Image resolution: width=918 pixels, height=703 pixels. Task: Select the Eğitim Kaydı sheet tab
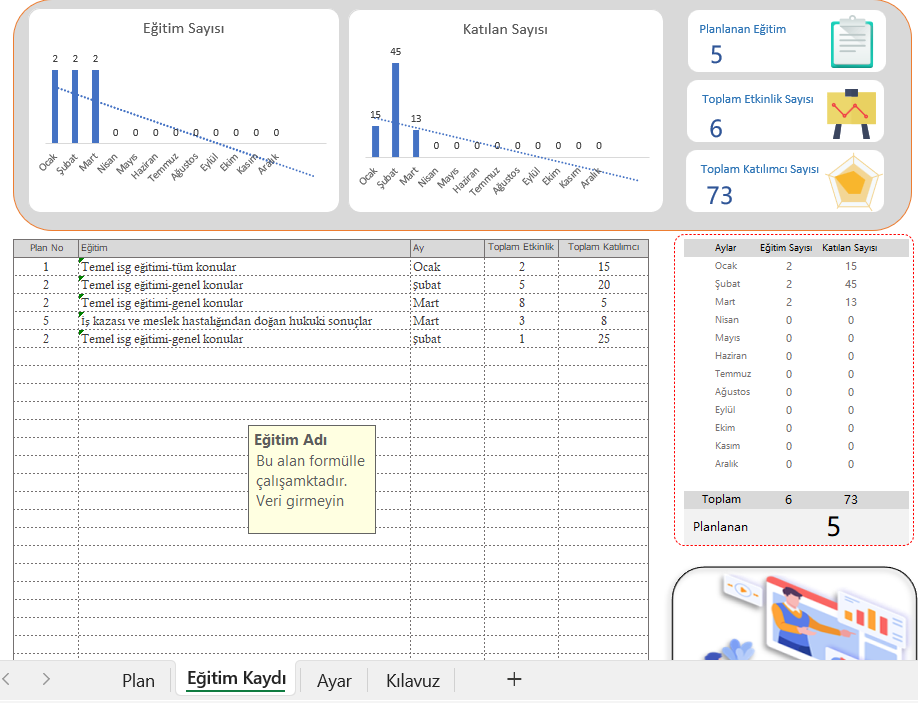(x=236, y=678)
